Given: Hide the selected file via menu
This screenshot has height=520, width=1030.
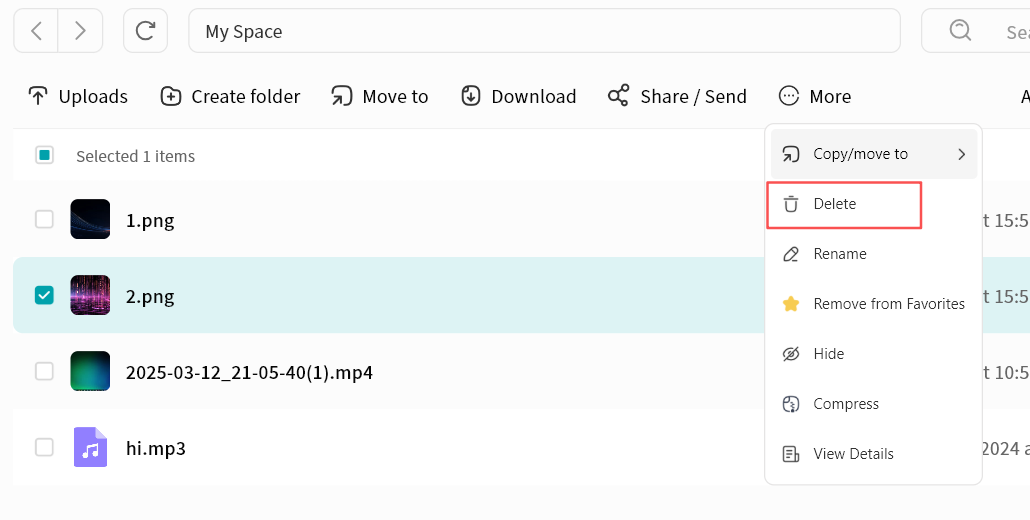Looking at the screenshot, I should 828,354.
